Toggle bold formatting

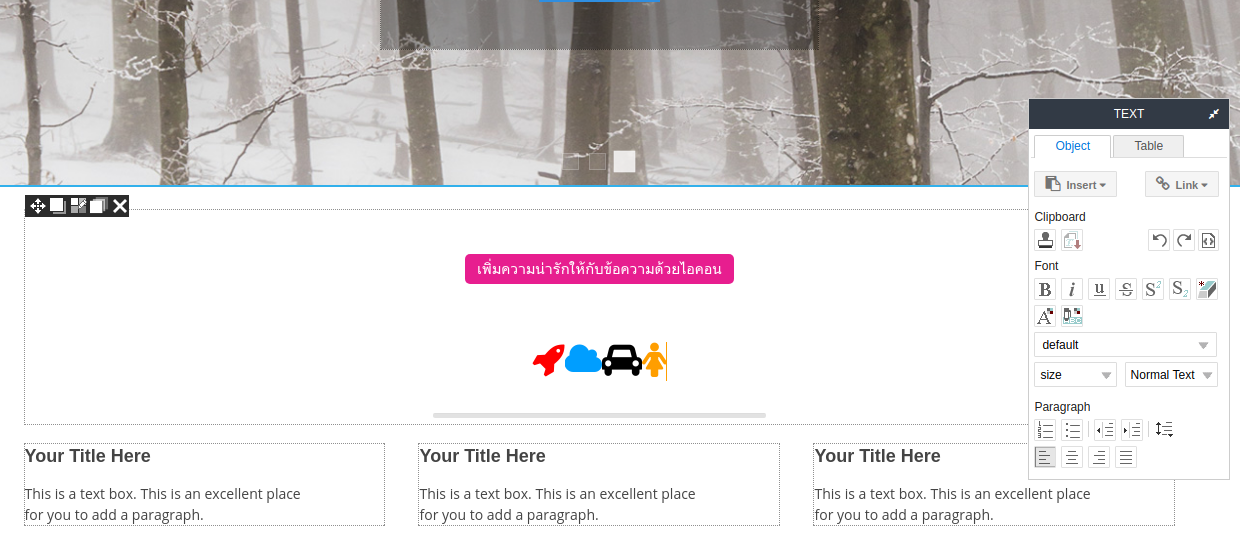coord(1045,289)
